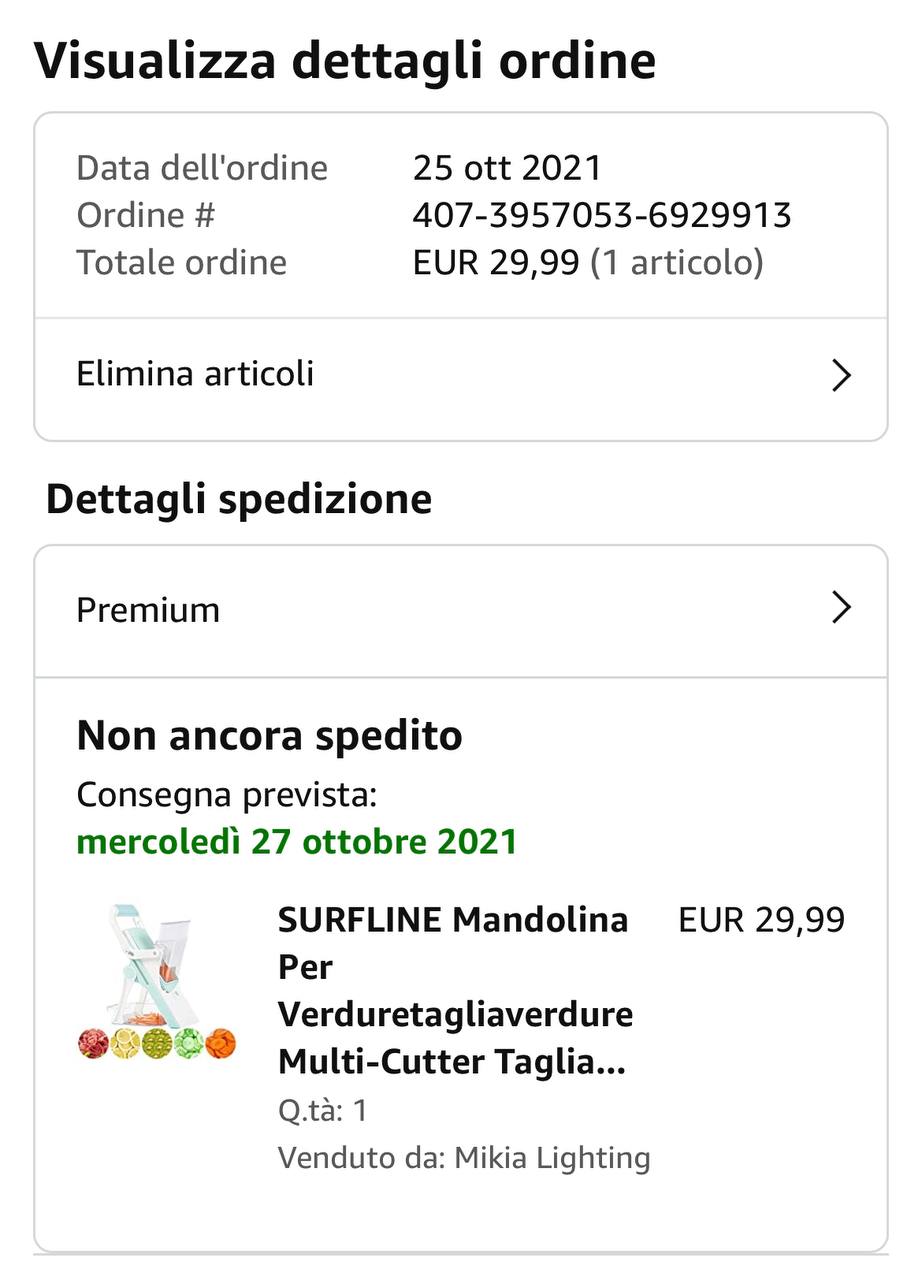Tap the item price EUR 29,99
The image size is (922, 1280).
click(762, 920)
